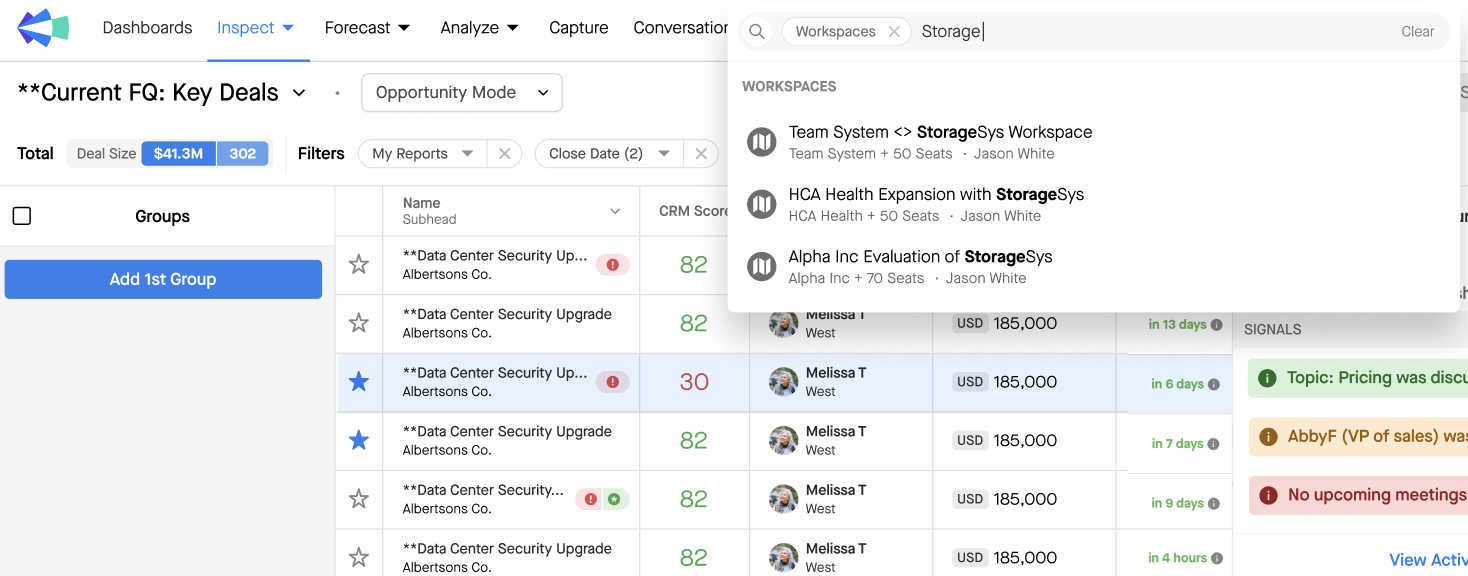This screenshot has height=576, width=1468.
Task: Clear the search query
Action: click(x=1417, y=32)
